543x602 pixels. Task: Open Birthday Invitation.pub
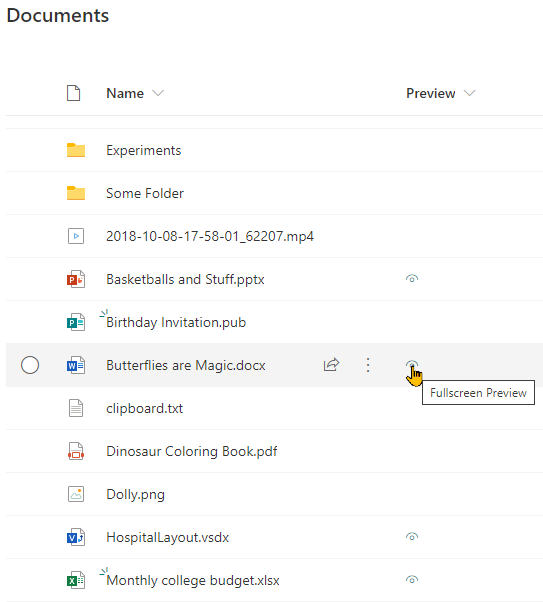176,322
